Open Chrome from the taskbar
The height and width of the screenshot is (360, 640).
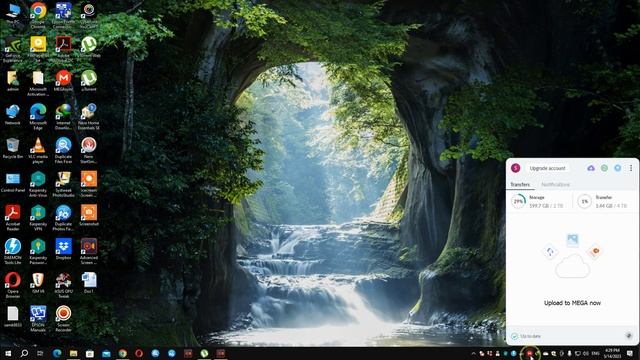[122, 353]
